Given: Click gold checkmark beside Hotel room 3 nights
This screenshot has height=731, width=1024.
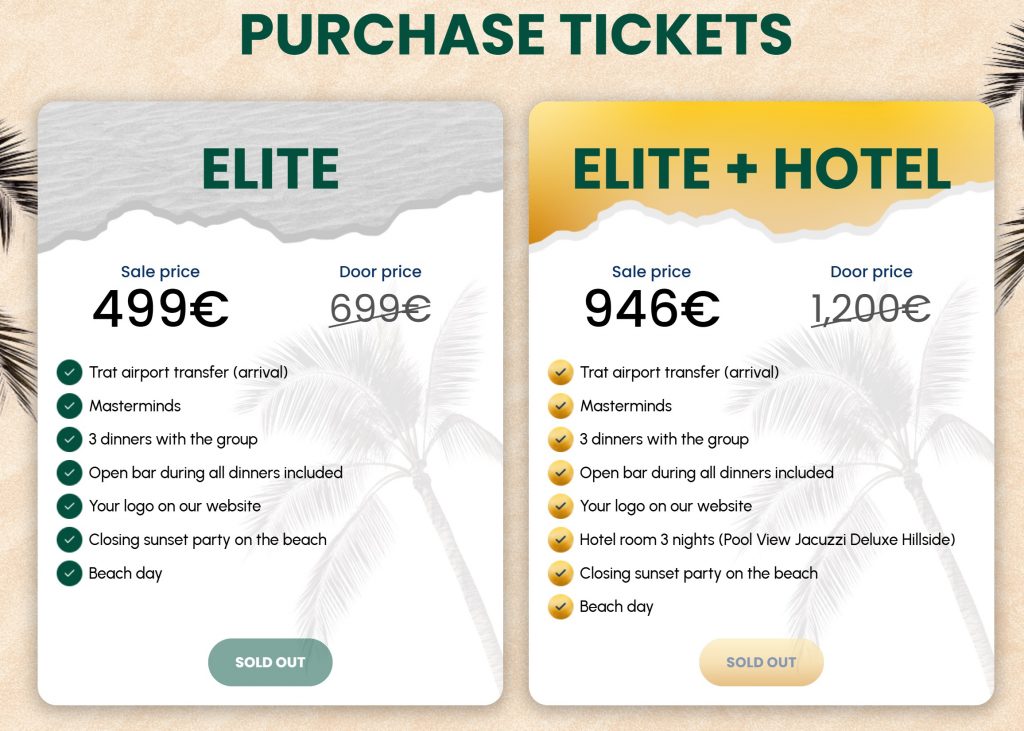Looking at the screenshot, I should point(560,540).
